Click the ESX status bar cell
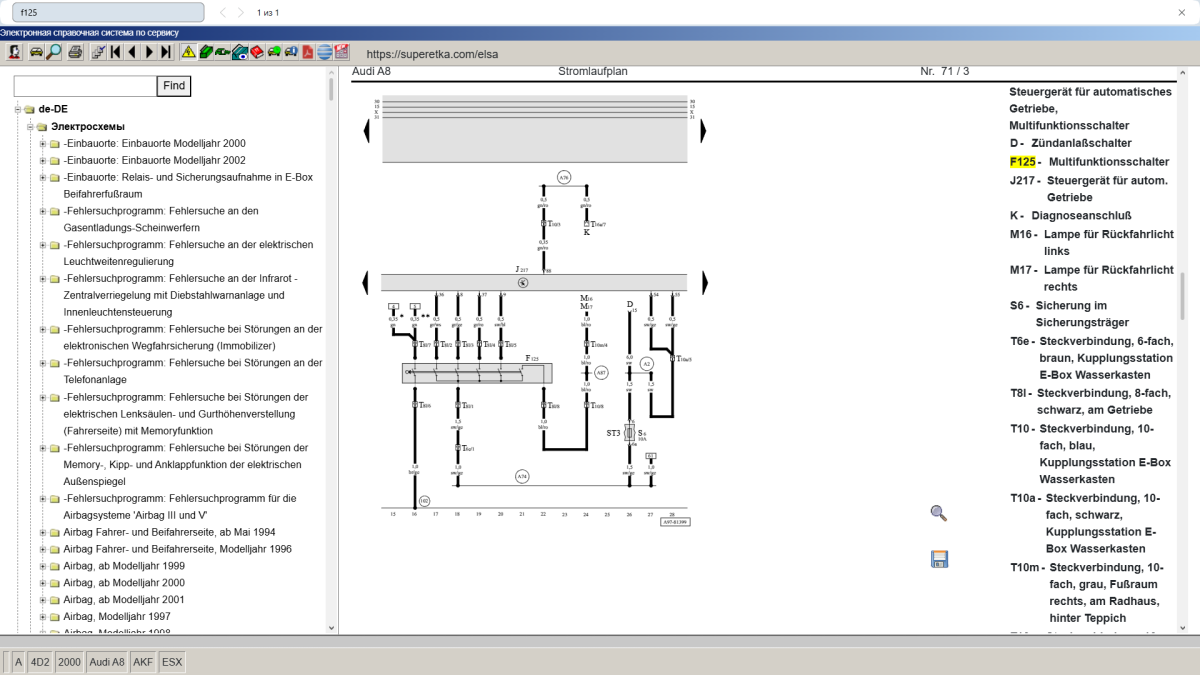The width and height of the screenshot is (1200, 675). click(172, 662)
